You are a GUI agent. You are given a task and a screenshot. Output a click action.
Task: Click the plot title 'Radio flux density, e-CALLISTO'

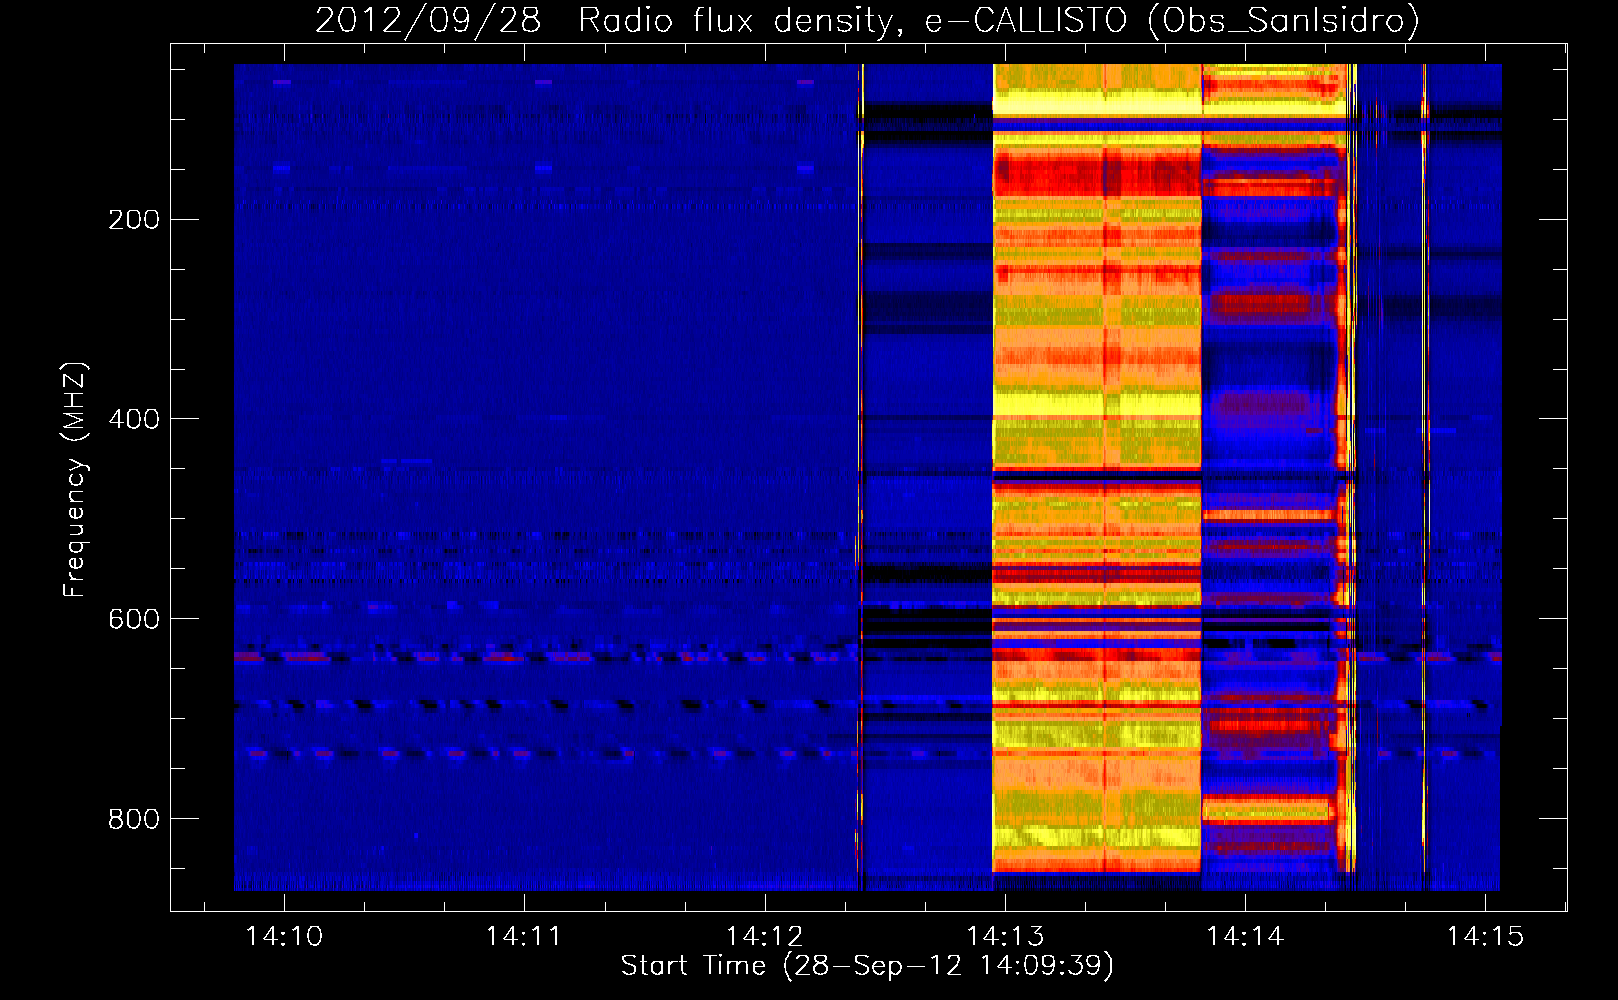tap(853, 20)
